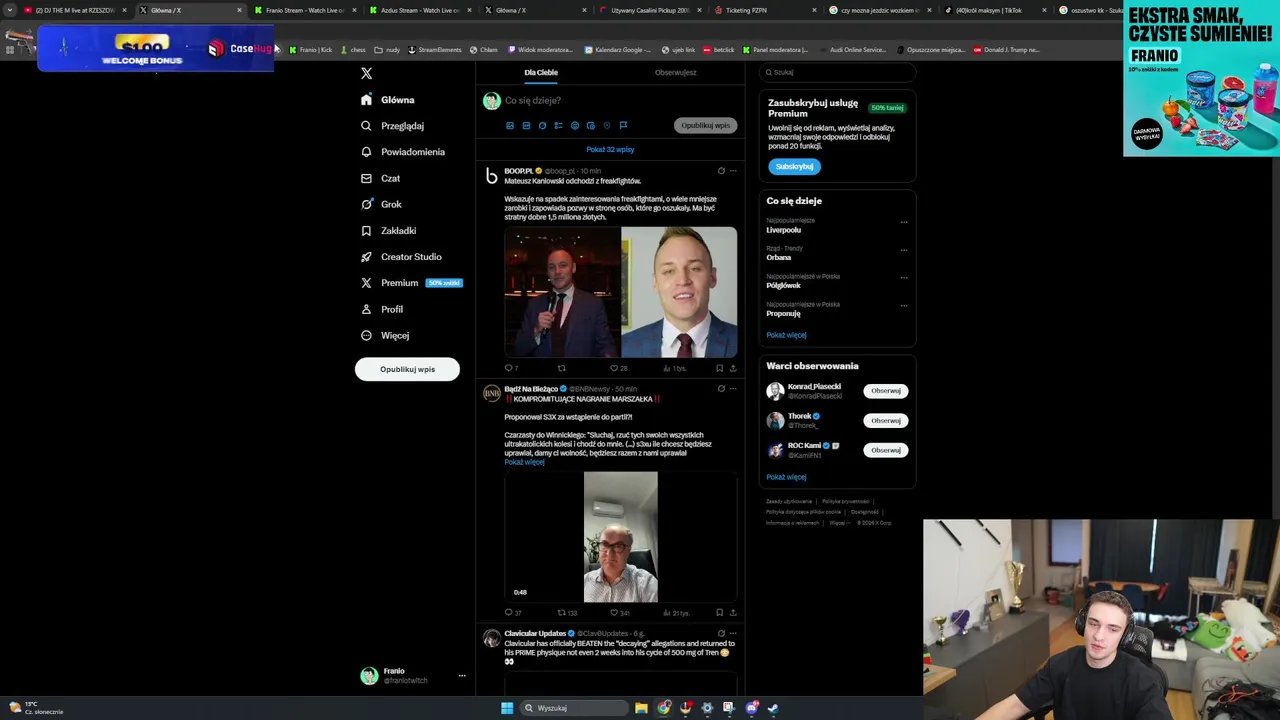Image resolution: width=1280 pixels, height=720 pixels.
Task: Open Czat messages
Action: (381, 178)
